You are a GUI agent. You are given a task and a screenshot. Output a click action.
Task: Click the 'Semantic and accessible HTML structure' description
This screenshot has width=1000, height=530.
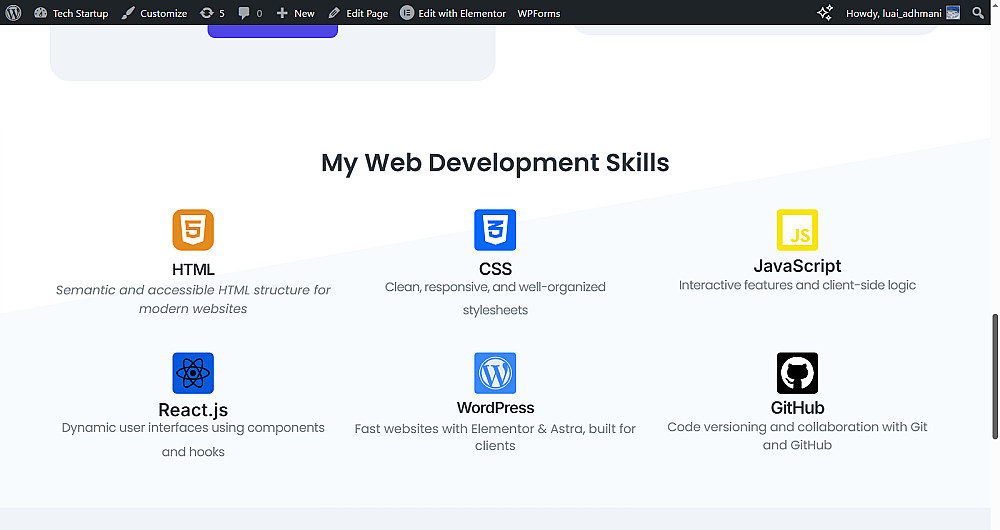[193, 299]
